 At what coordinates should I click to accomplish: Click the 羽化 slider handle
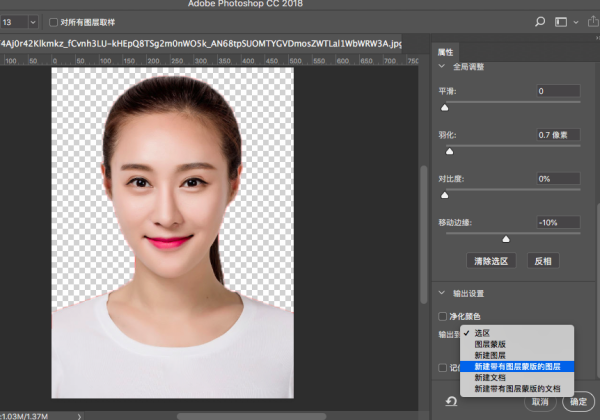tap(450, 151)
